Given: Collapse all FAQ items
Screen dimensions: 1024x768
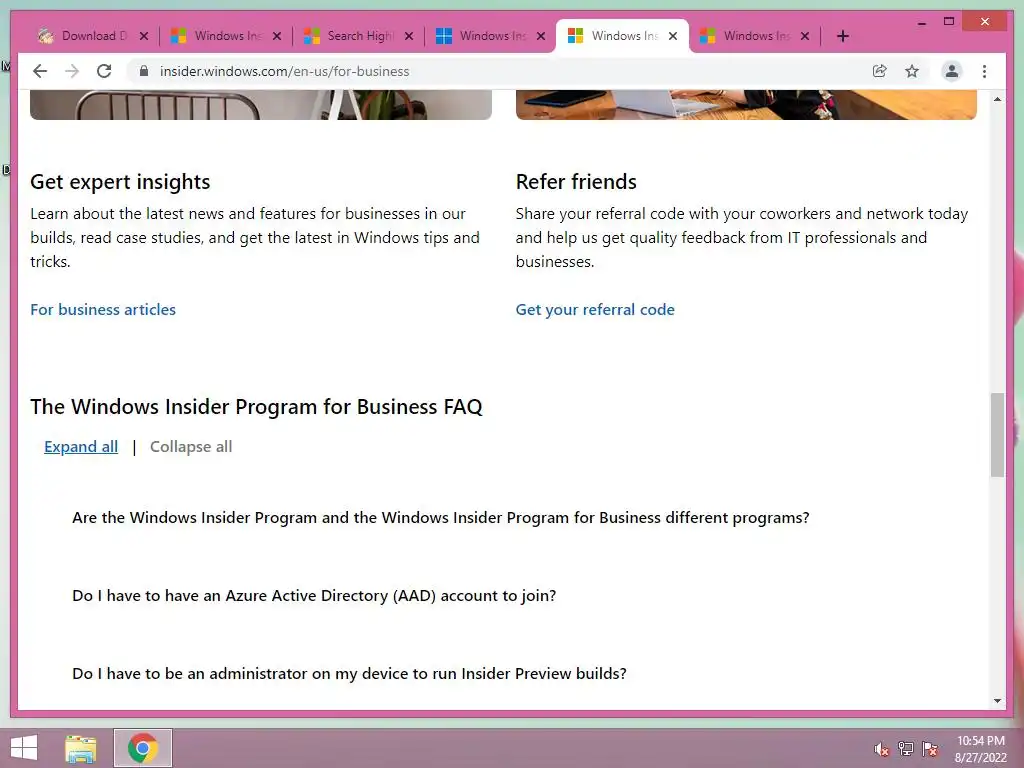Looking at the screenshot, I should tap(191, 447).
